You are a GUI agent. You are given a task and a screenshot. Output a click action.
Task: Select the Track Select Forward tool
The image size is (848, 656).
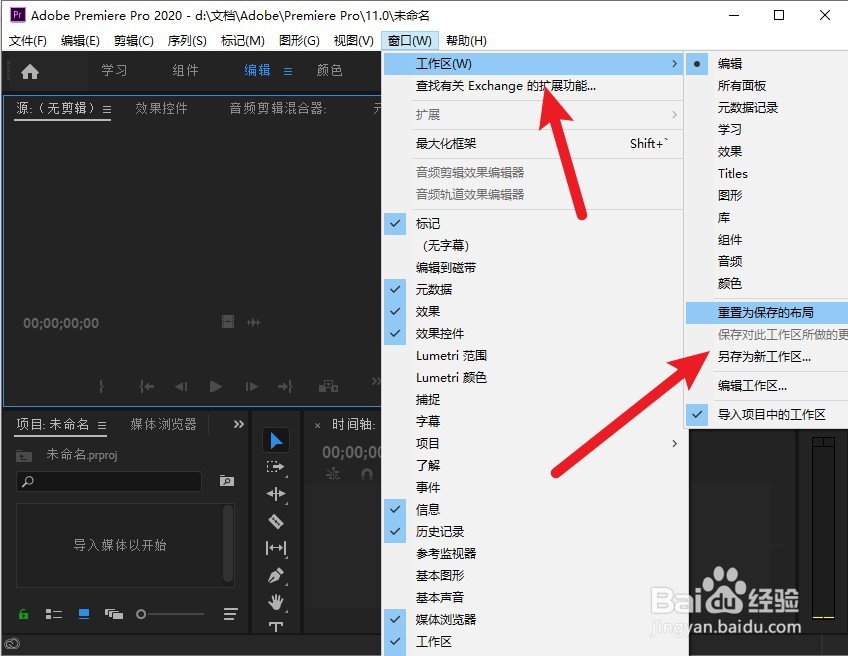click(x=276, y=467)
